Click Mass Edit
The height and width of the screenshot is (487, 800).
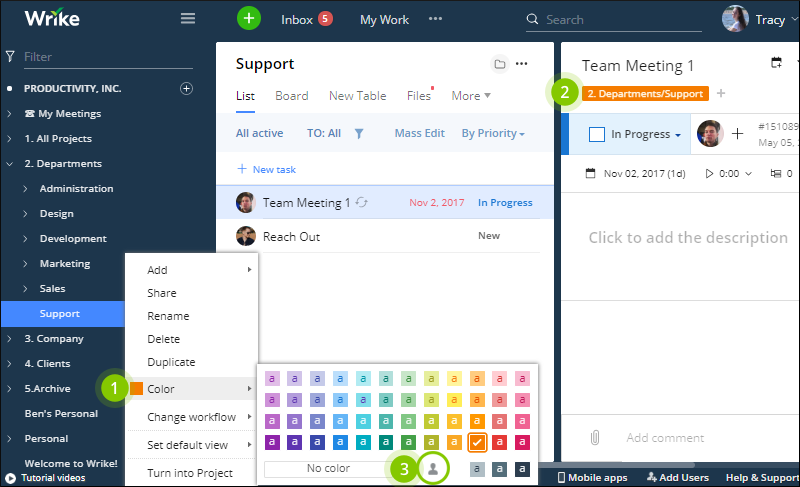tap(419, 134)
